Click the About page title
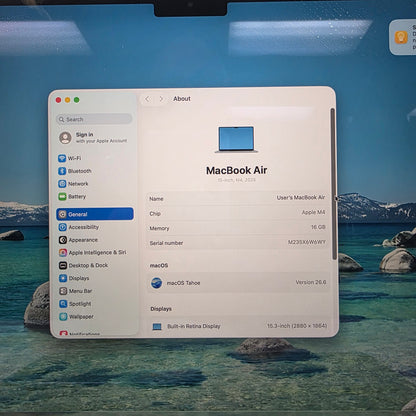Viewport: 416px width, 416px height. click(182, 99)
